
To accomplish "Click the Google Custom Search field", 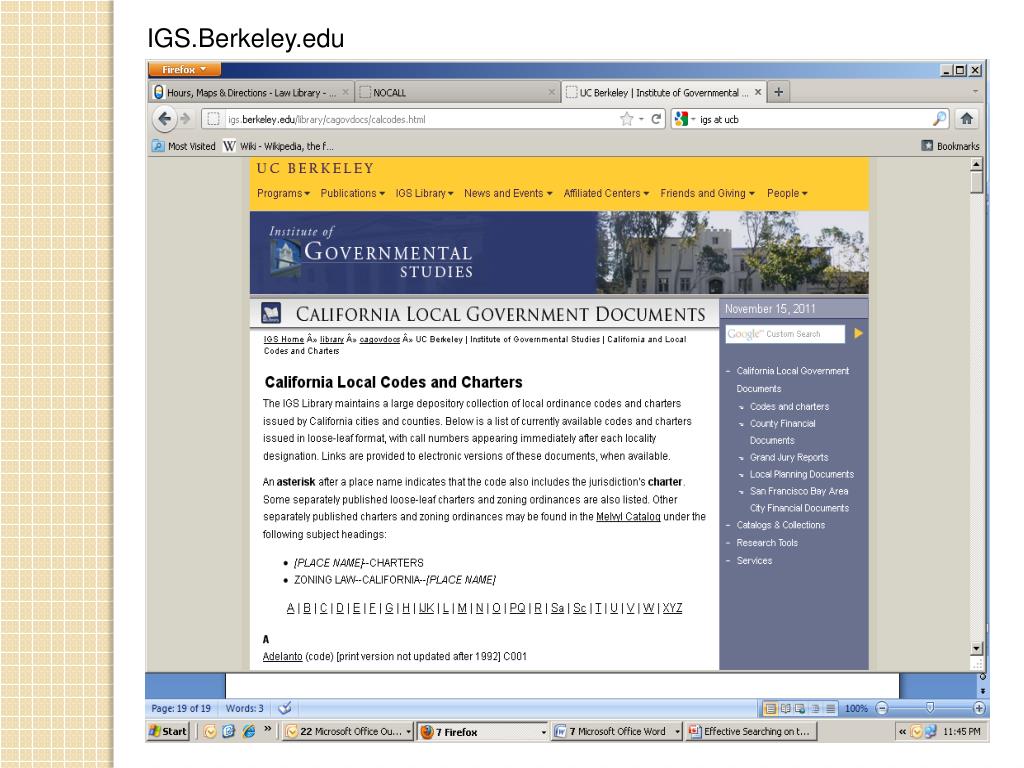I will [785, 334].
